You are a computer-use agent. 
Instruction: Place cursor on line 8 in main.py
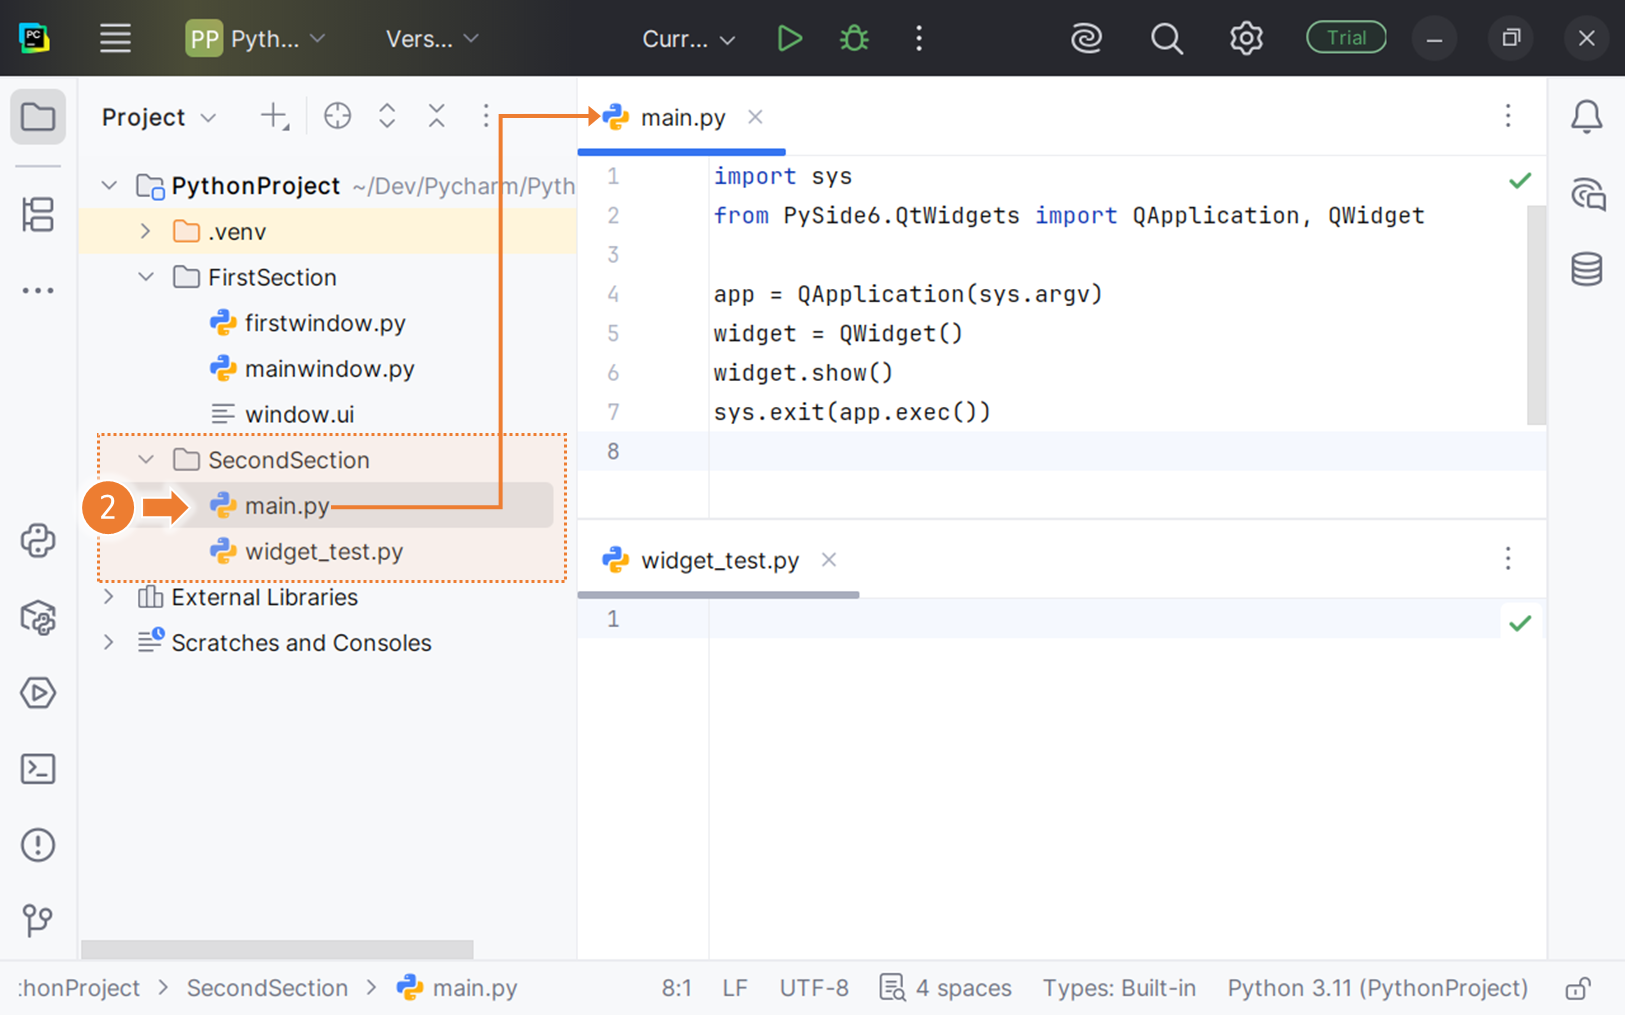point(1128,451)
